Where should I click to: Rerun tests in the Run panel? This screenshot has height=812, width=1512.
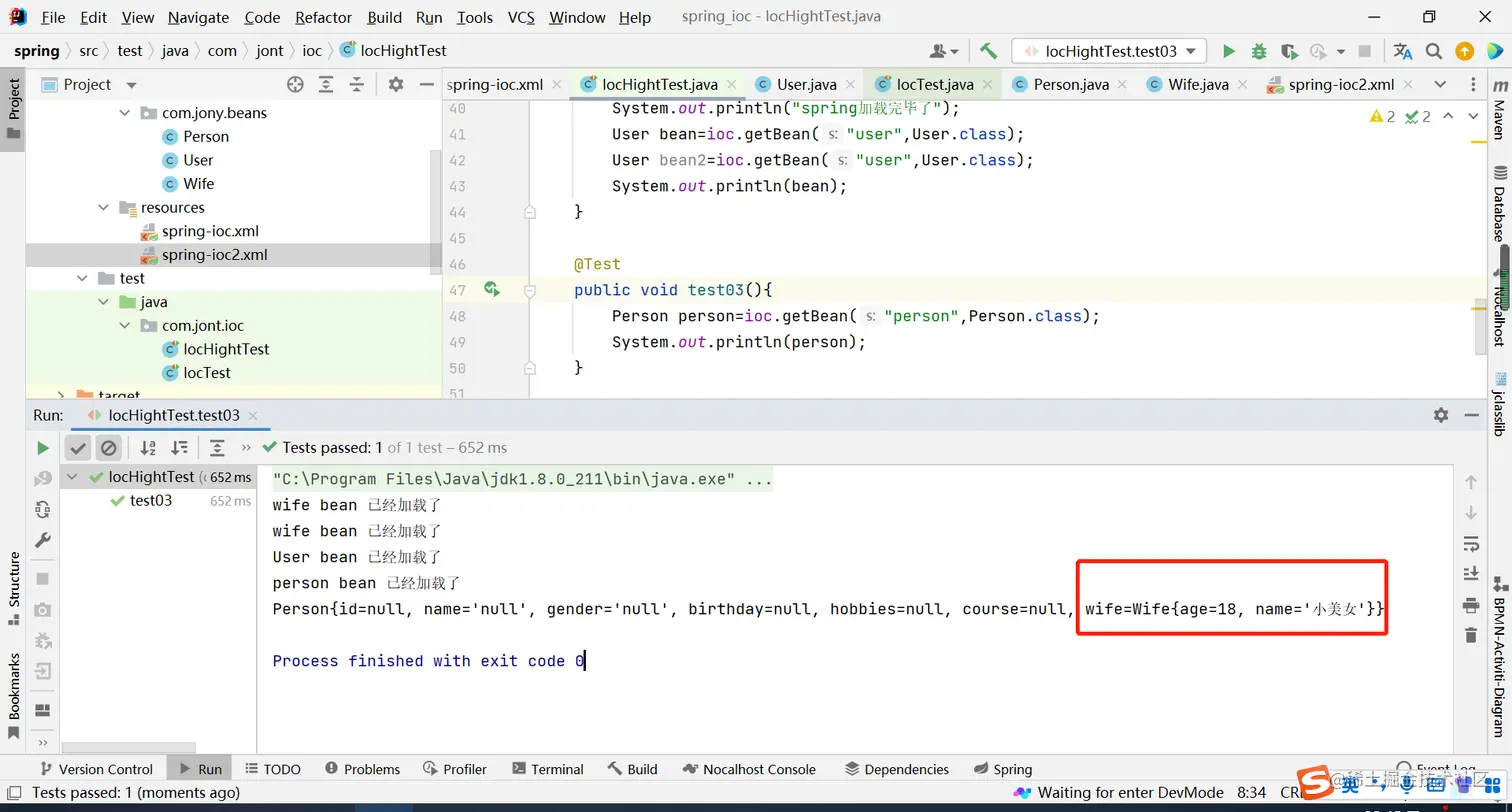(42, 448)
